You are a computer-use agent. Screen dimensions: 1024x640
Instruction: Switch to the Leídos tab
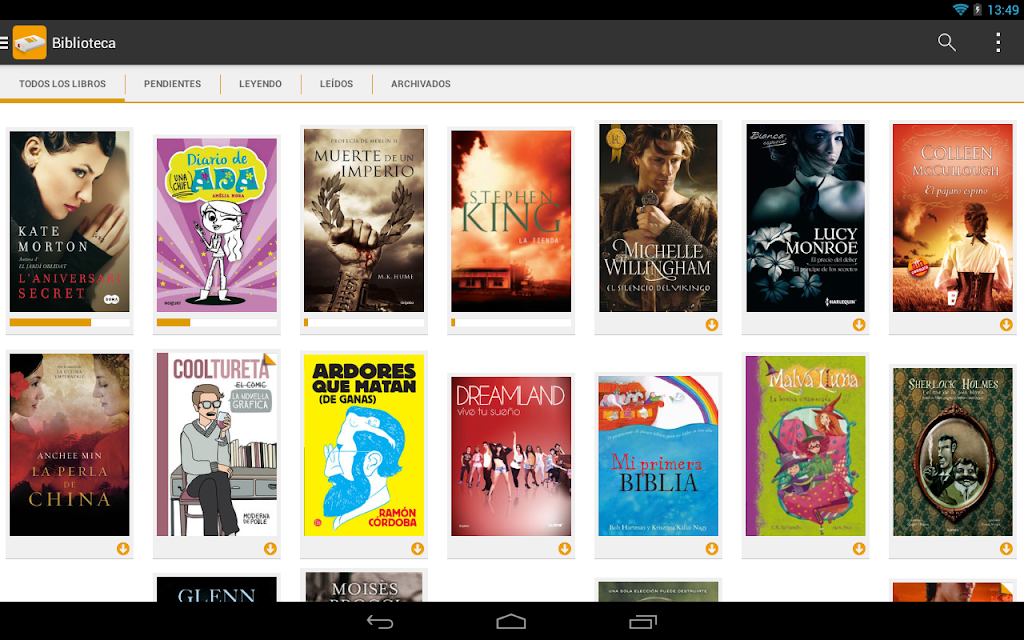point(336,84)
